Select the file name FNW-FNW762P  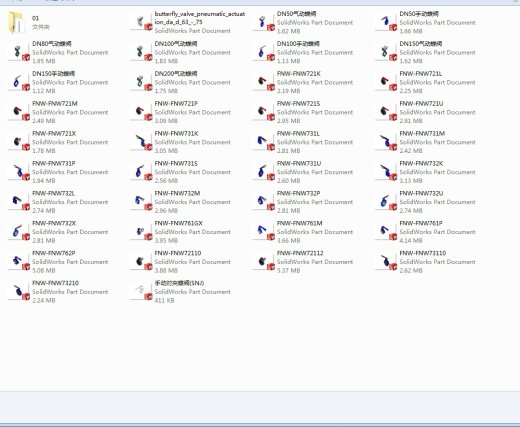pos(54,253)
